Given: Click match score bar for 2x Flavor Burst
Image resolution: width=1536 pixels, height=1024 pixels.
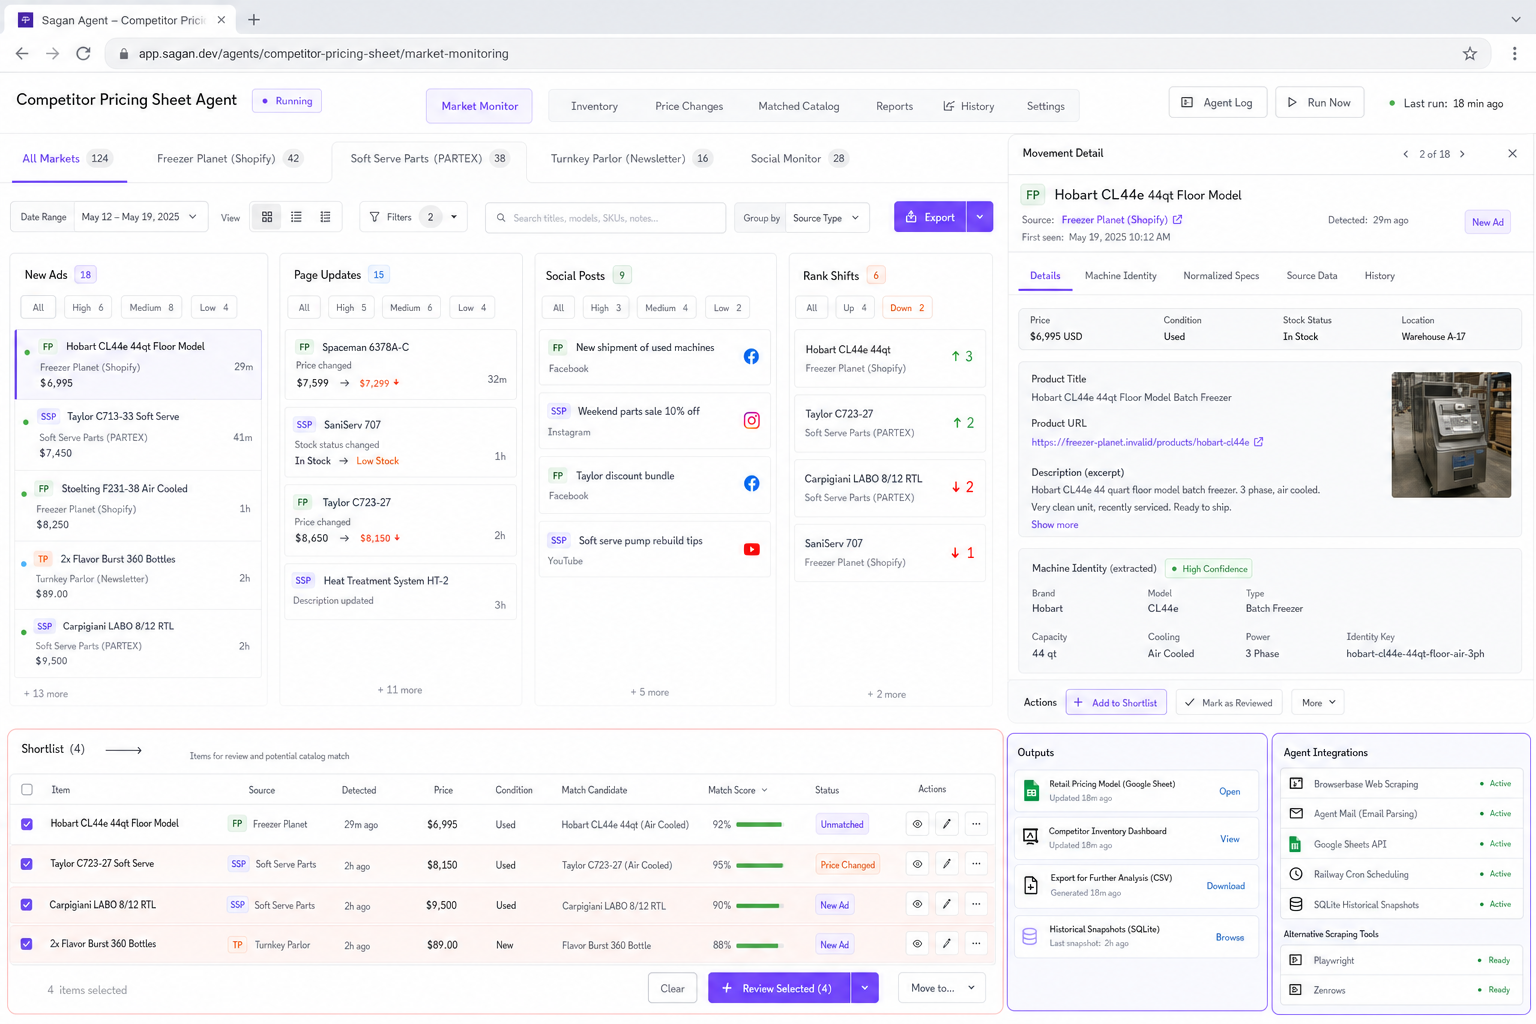Looking at the screenshot, I should (x=759, y=945).
